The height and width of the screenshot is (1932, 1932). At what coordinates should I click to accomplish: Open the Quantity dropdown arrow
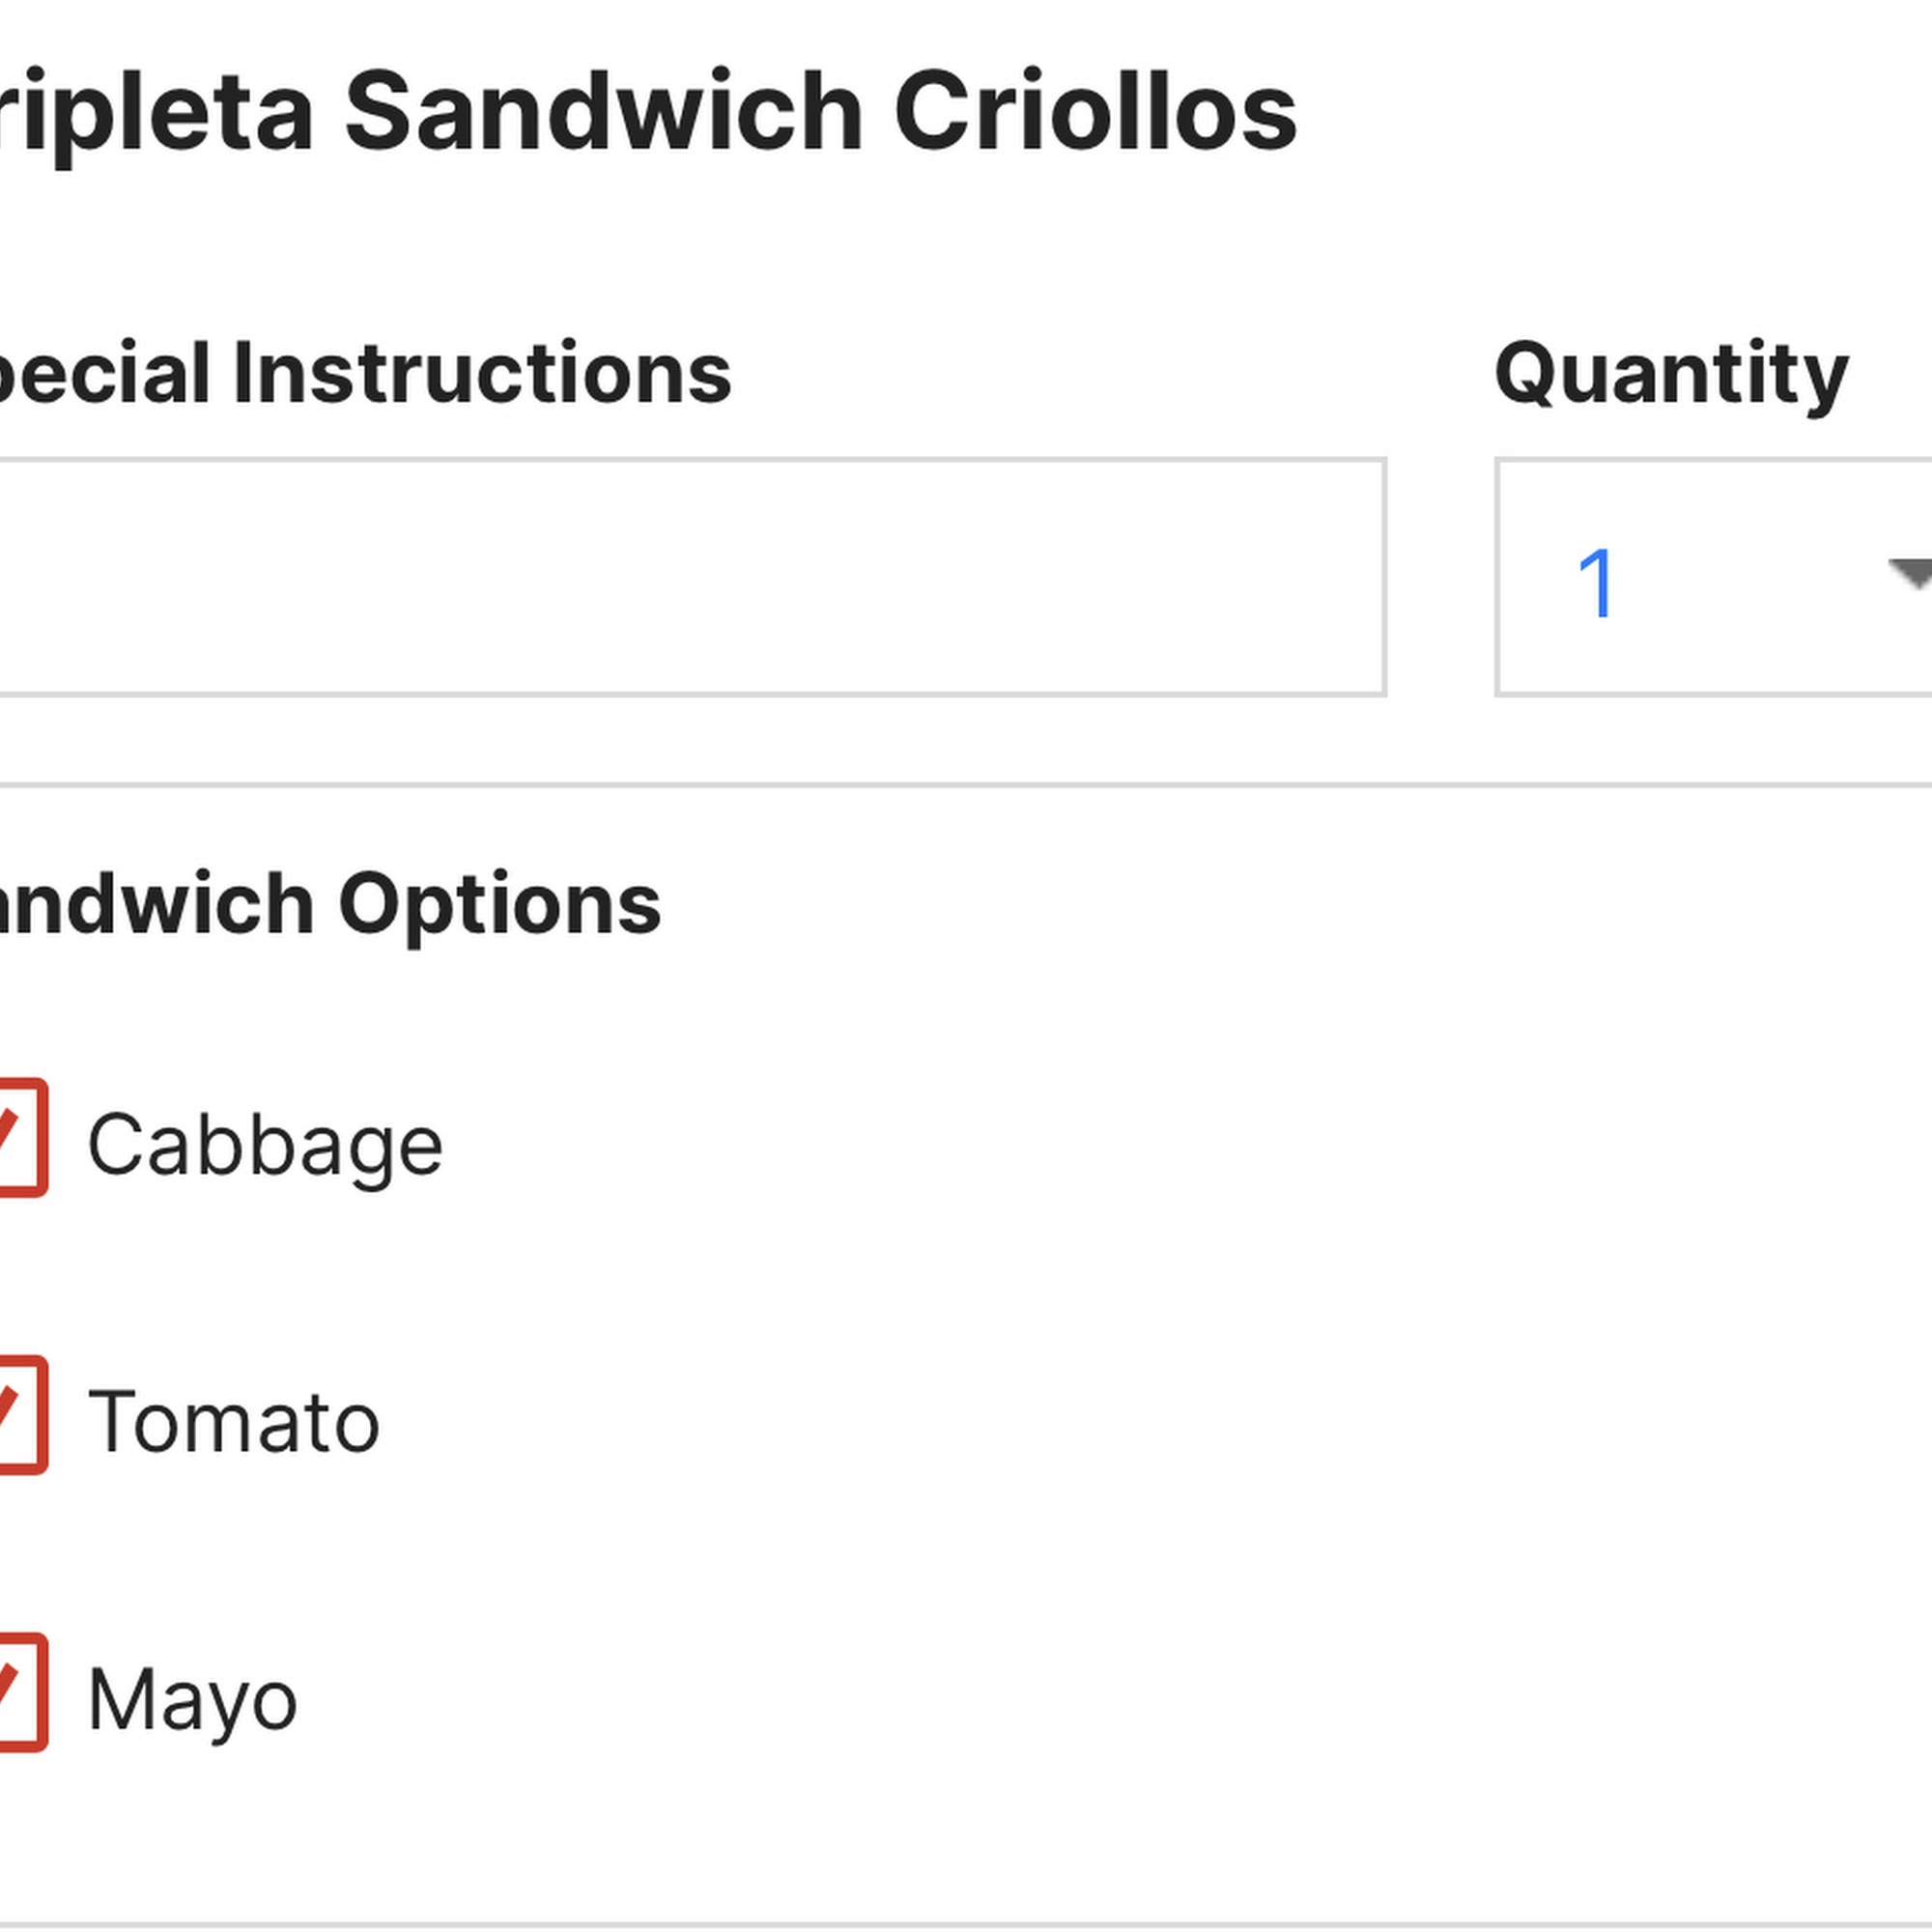[1910, 574]
